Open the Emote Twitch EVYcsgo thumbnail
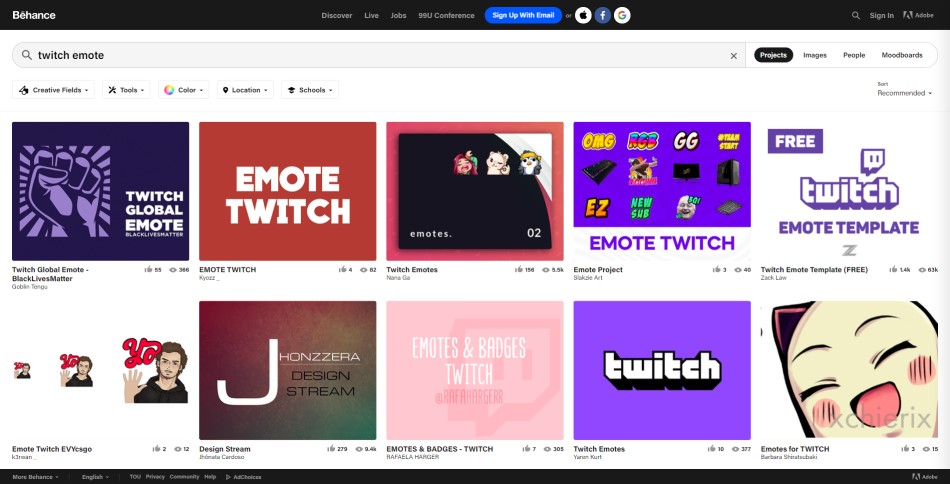This screenshot has height=484, width=950. tap(101, 370)
